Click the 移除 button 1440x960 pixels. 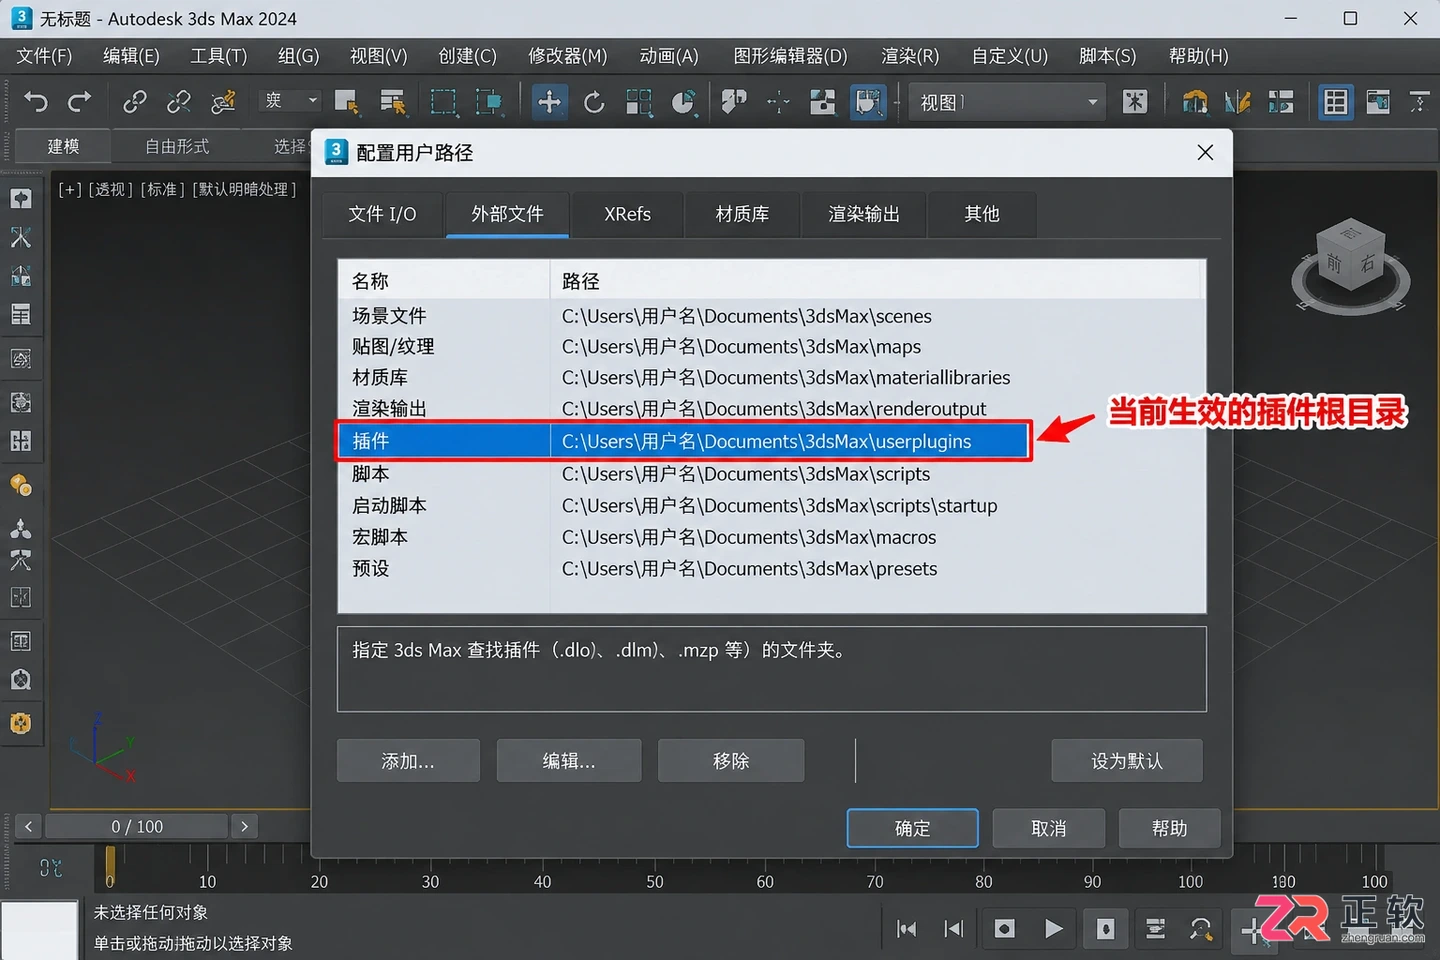pyautogui.click(x=731, y=761)
